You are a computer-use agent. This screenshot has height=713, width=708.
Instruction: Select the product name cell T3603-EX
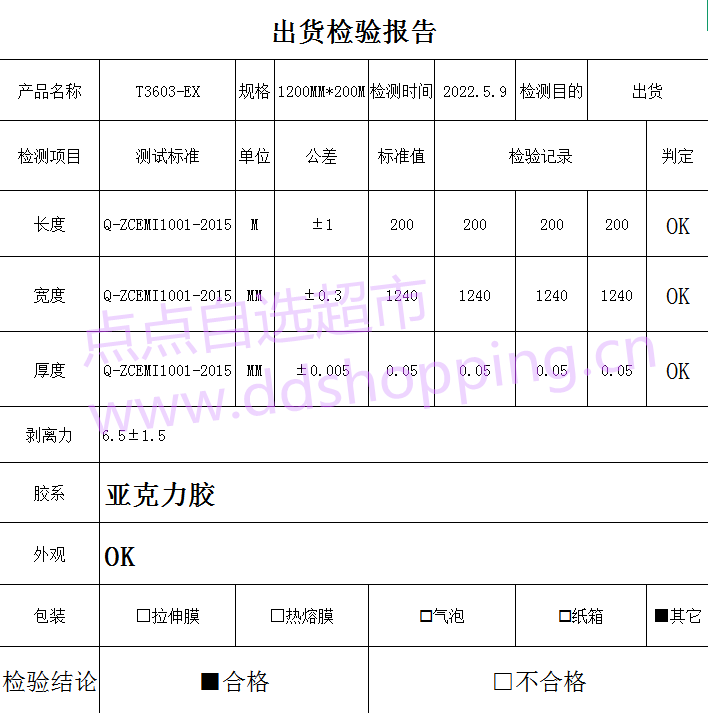point(168,91)
